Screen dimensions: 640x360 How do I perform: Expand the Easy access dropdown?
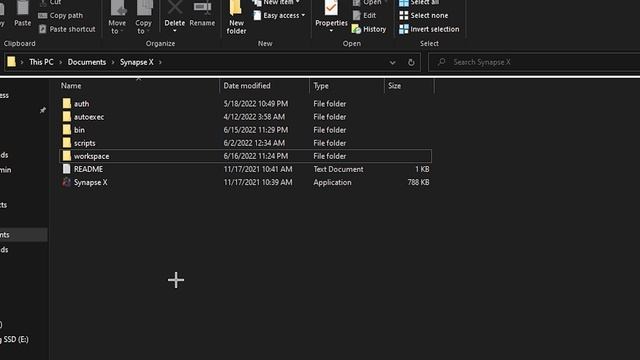pos(279,16)
